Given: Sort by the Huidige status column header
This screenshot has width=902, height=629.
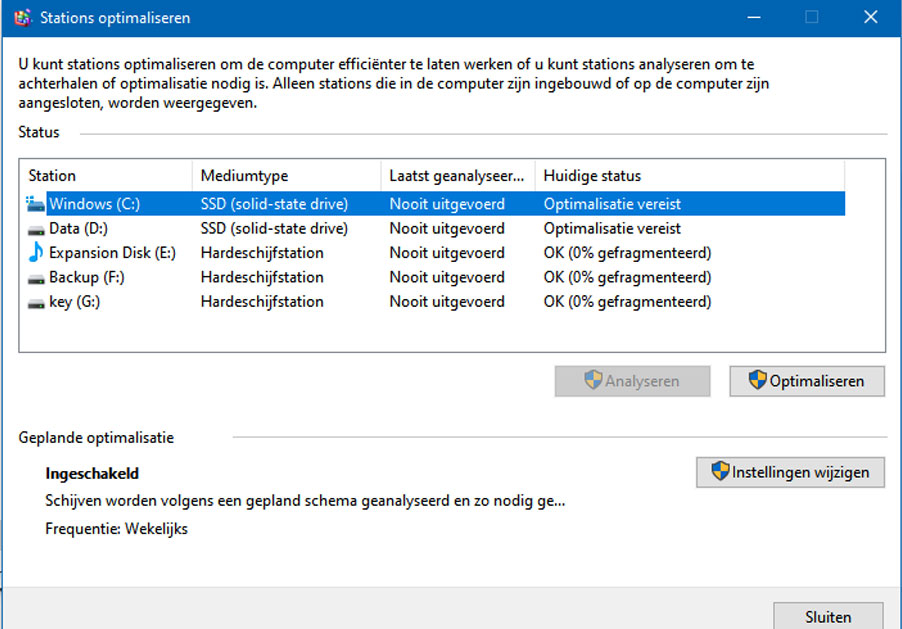Looking at the screenshot, I should point(690,176).
